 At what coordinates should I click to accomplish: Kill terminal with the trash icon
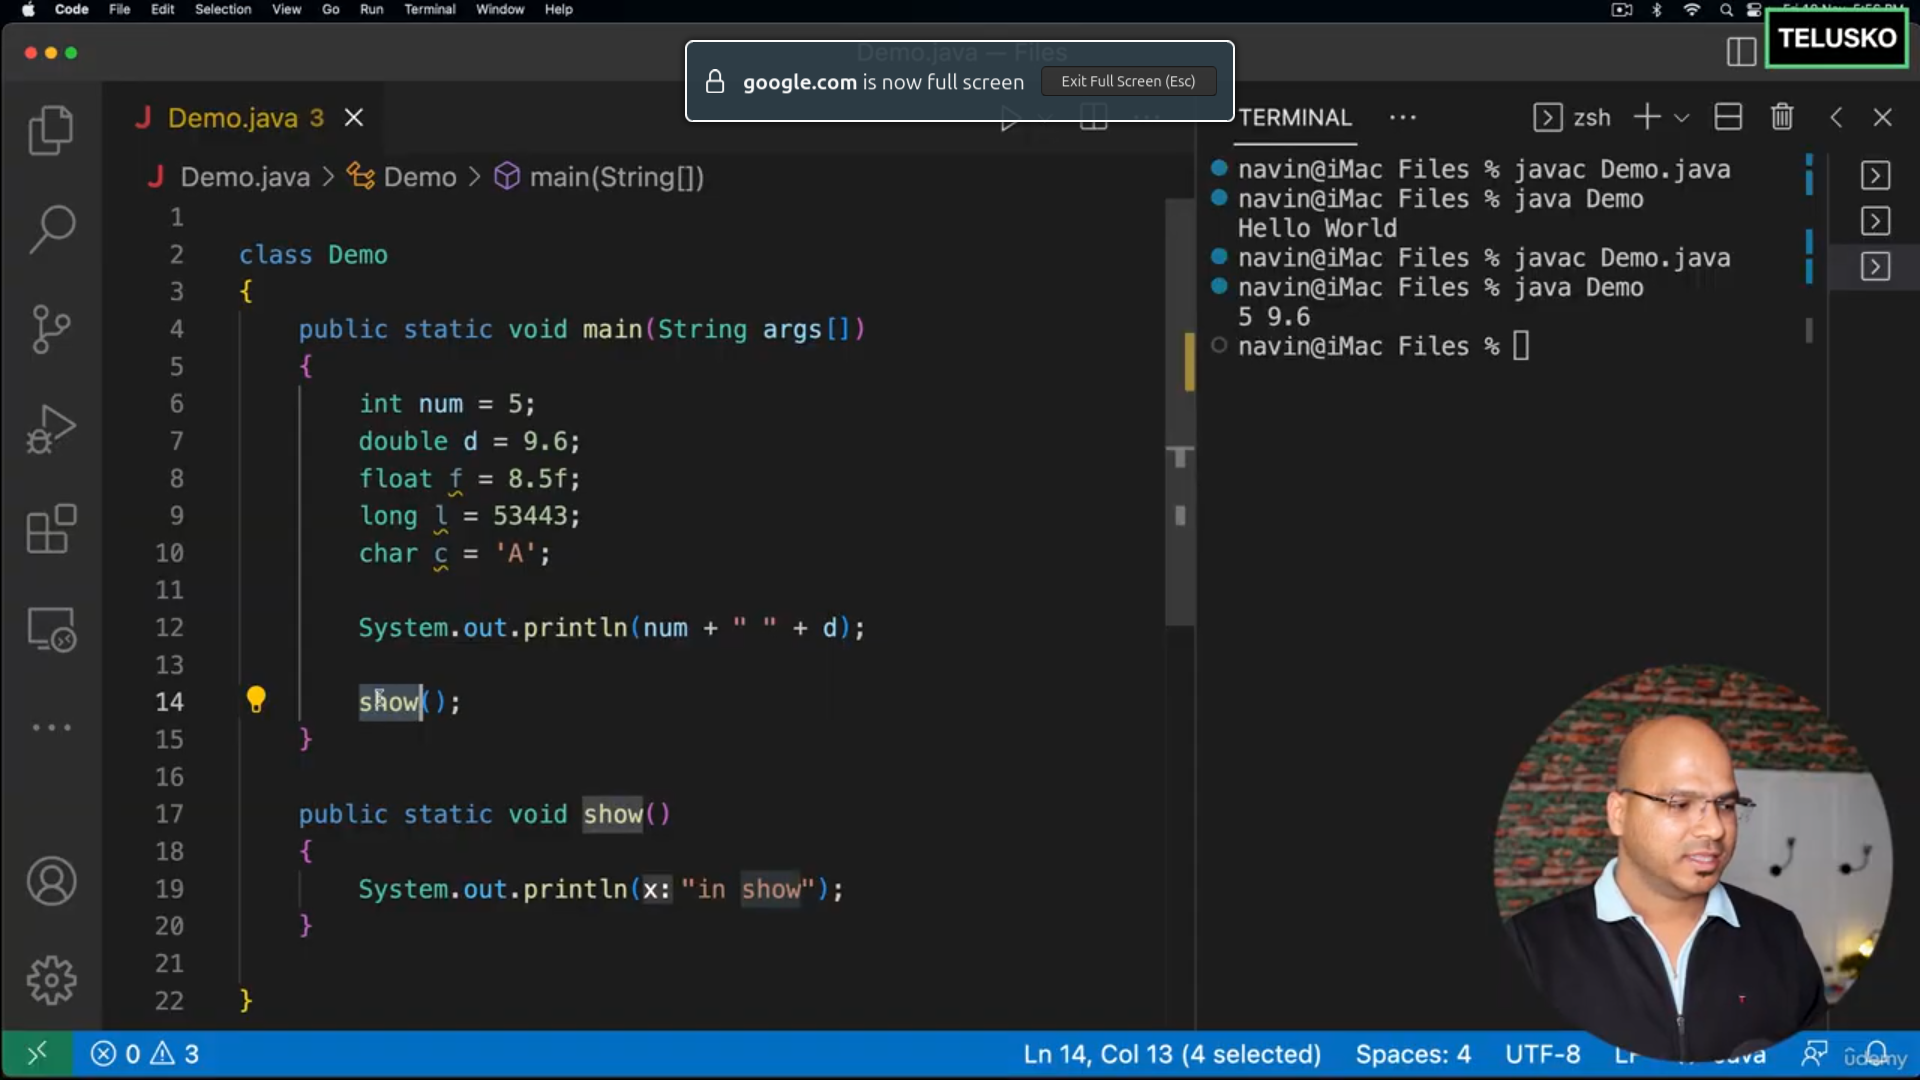point(1781,117)
